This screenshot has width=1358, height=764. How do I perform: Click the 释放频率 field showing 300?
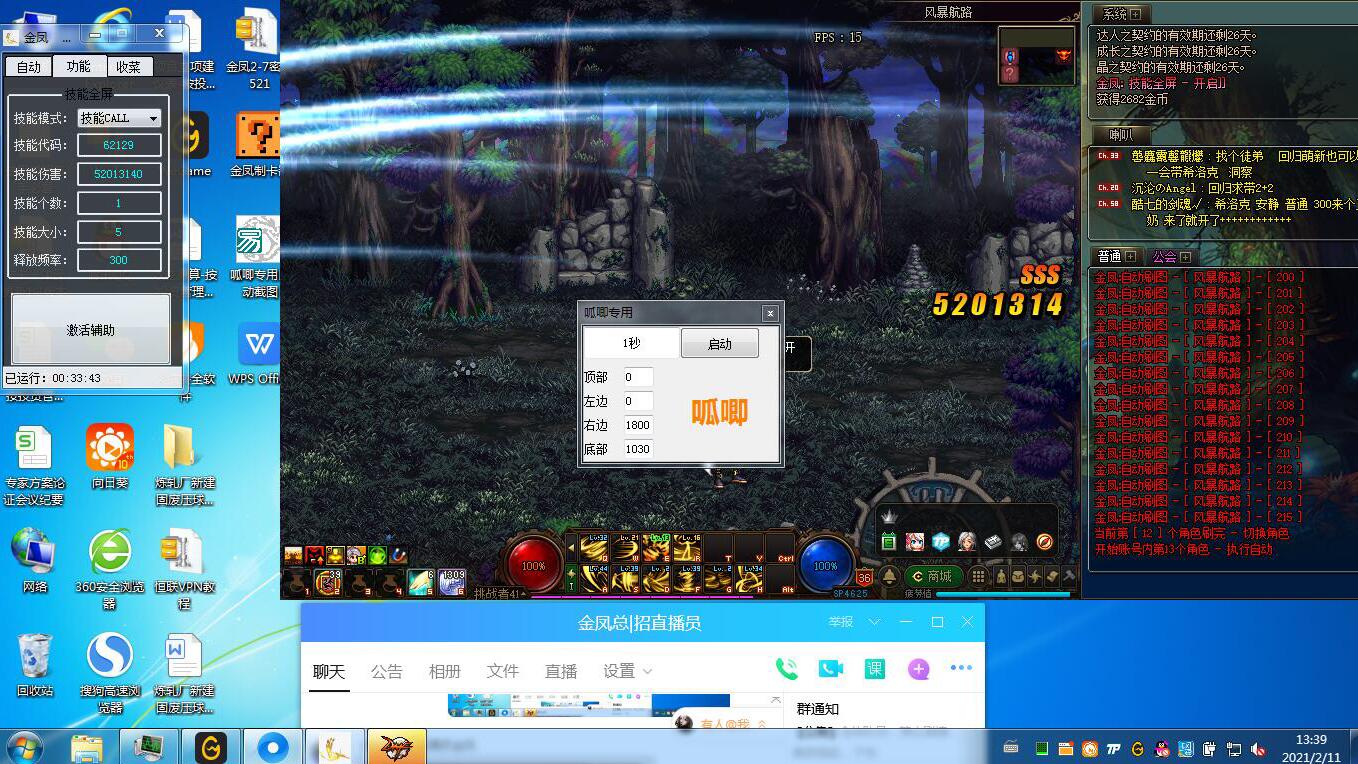[119, 260]
